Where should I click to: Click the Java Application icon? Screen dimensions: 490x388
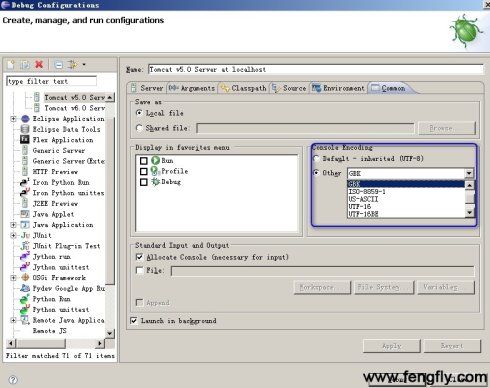(25, 225)
